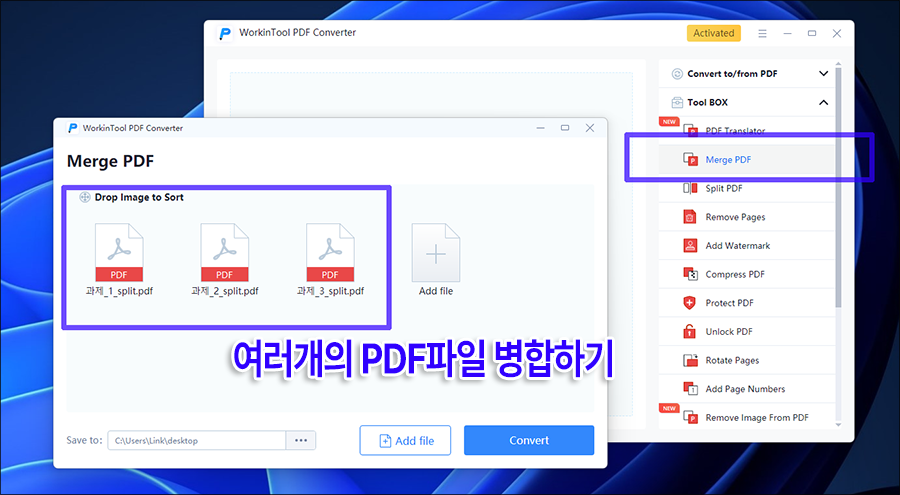
Task: Click the PDF Translator menu label
Action: click(735, 131)
